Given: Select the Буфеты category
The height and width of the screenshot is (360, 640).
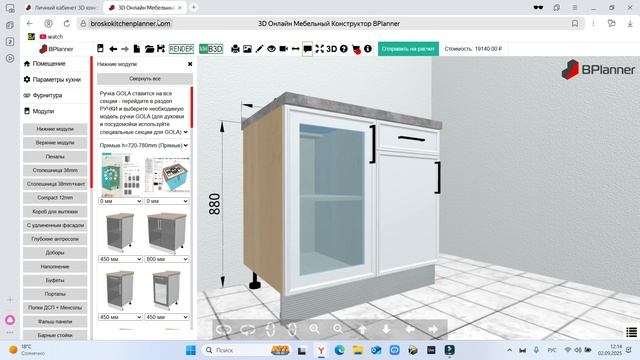Looking at the screenshot, I should click(55, 280).
